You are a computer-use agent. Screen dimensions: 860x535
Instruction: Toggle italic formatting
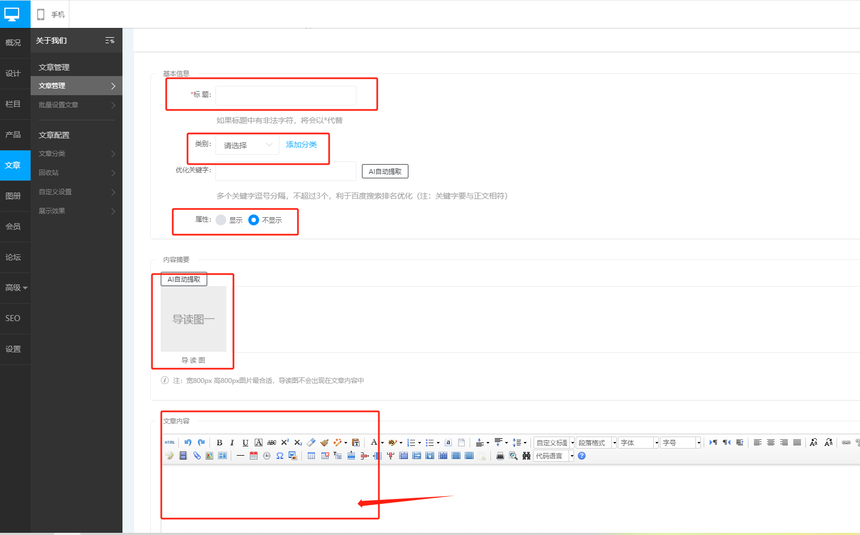232,442
